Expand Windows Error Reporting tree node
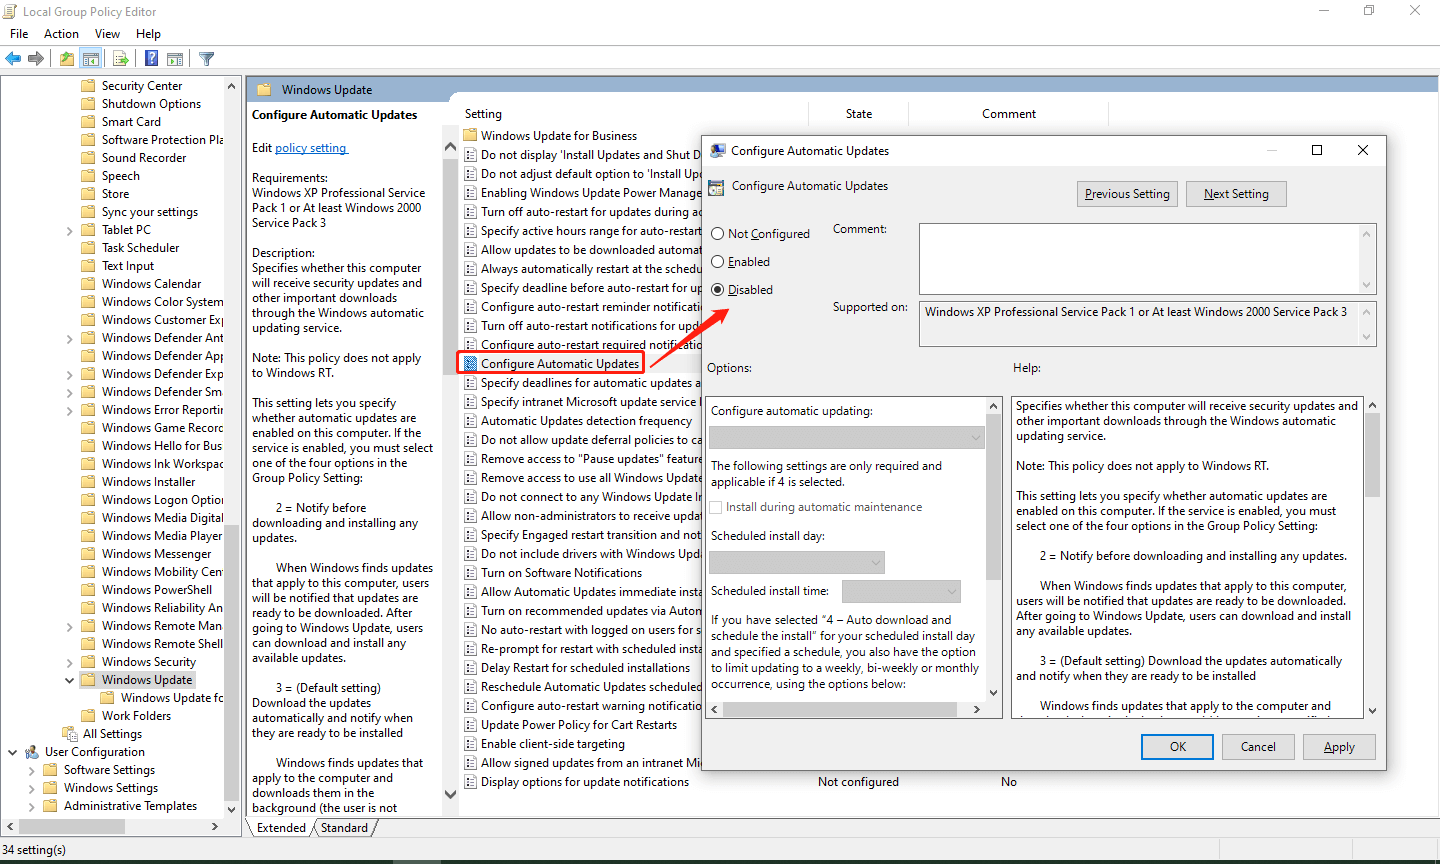Screen dimensions: 1440x864 pyautogui.click(x=69, y=410)
